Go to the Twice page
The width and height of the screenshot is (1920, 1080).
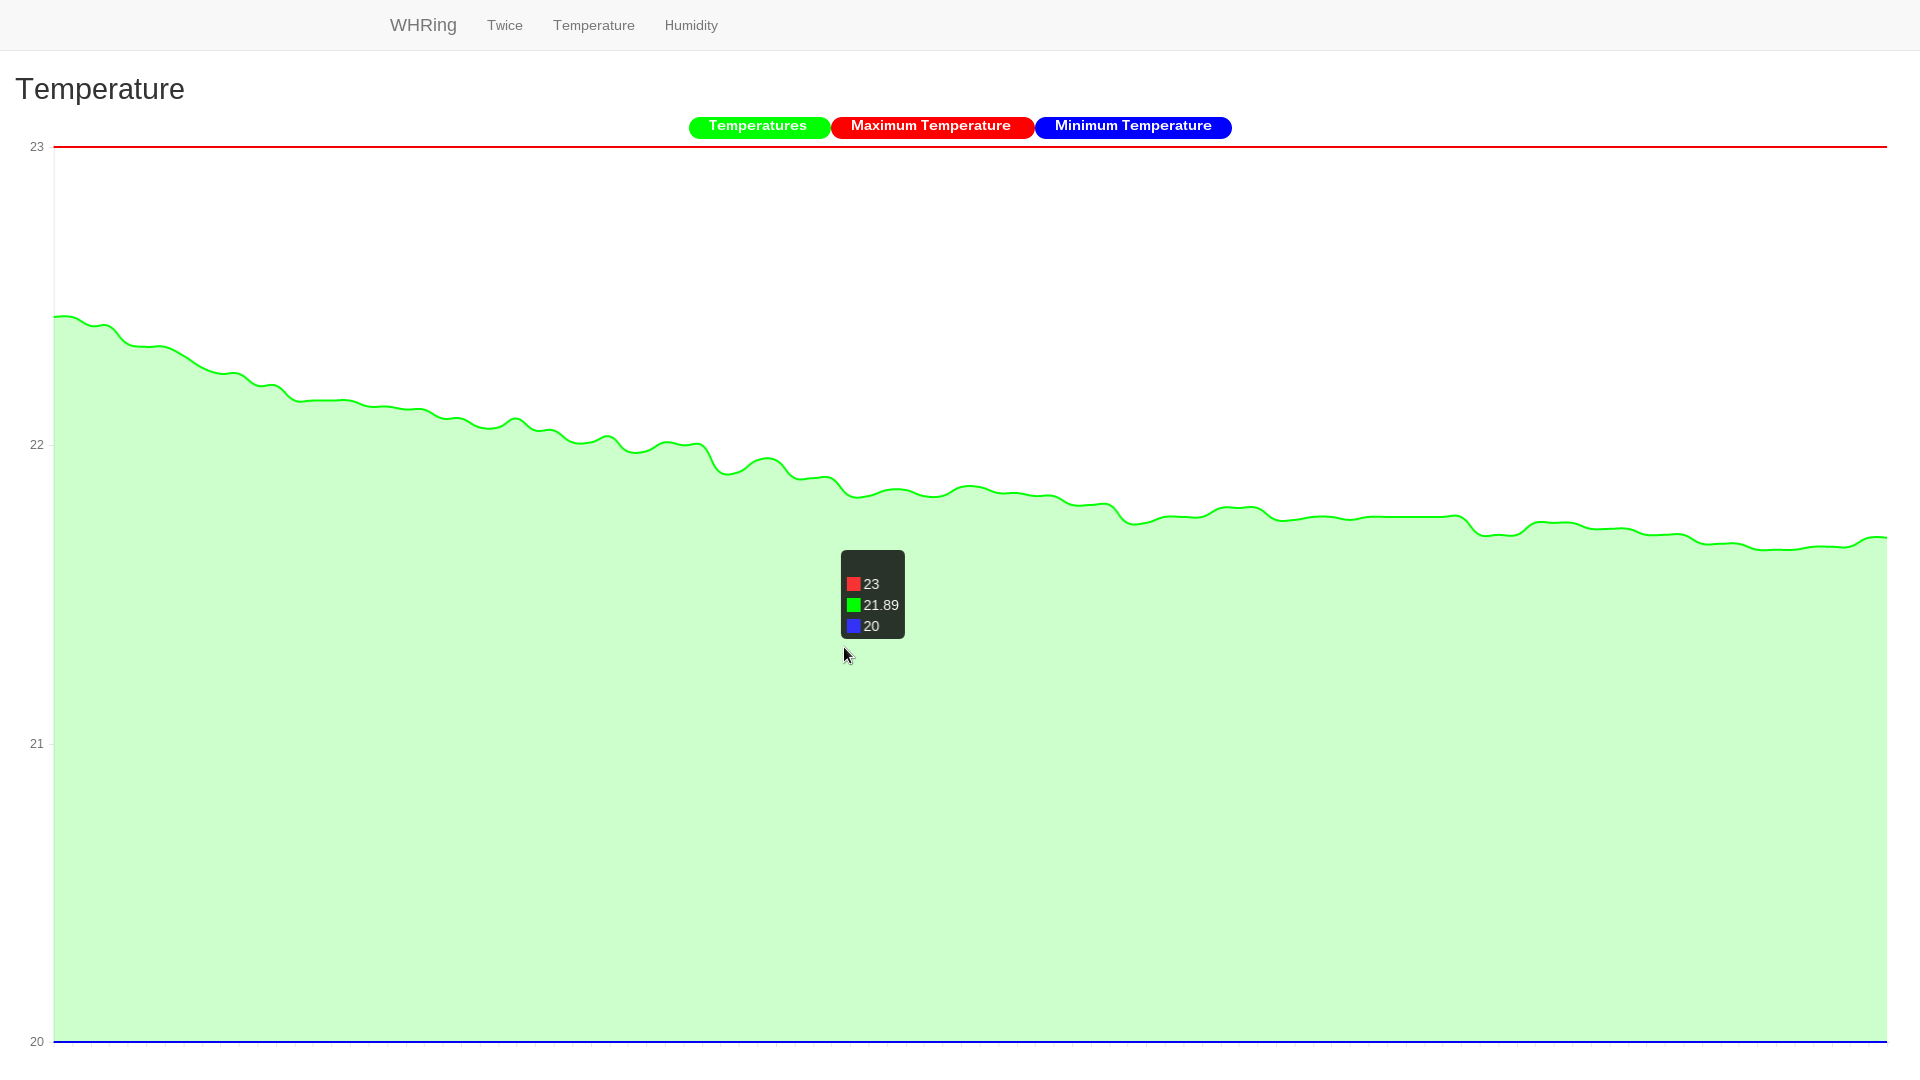coord(505,26)
